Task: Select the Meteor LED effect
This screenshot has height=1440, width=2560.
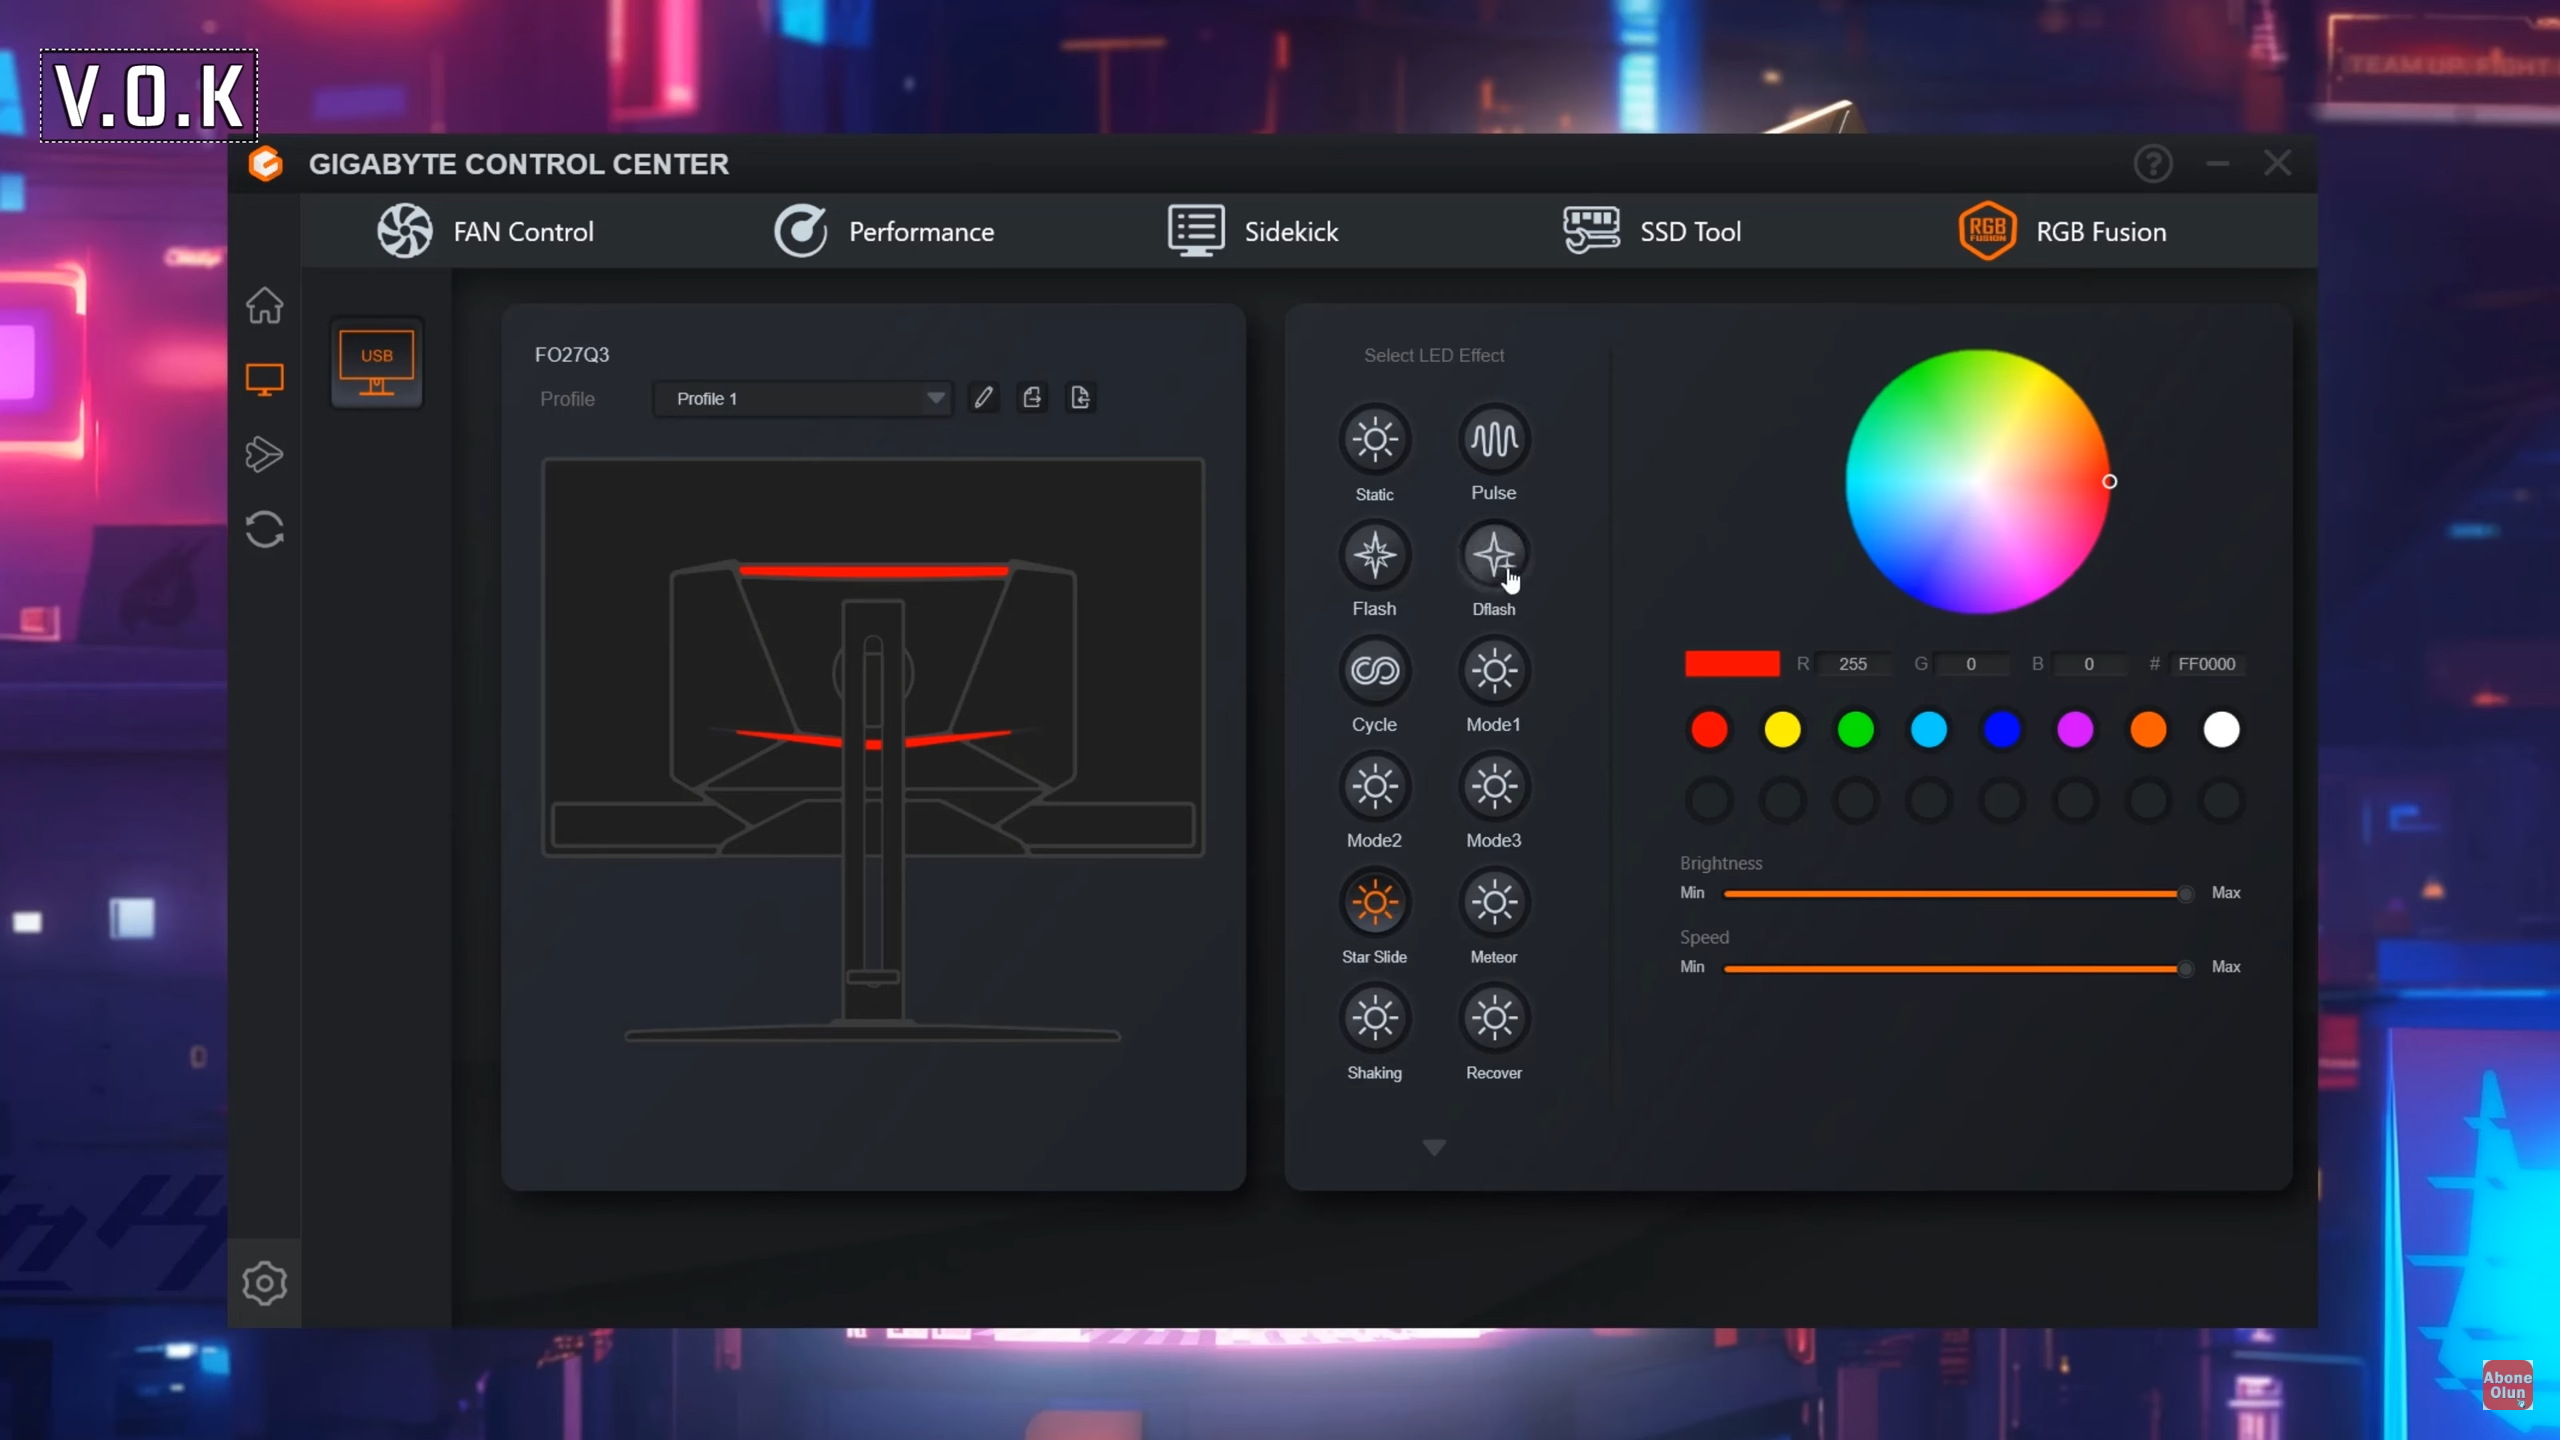Action: click(1494, 903)
